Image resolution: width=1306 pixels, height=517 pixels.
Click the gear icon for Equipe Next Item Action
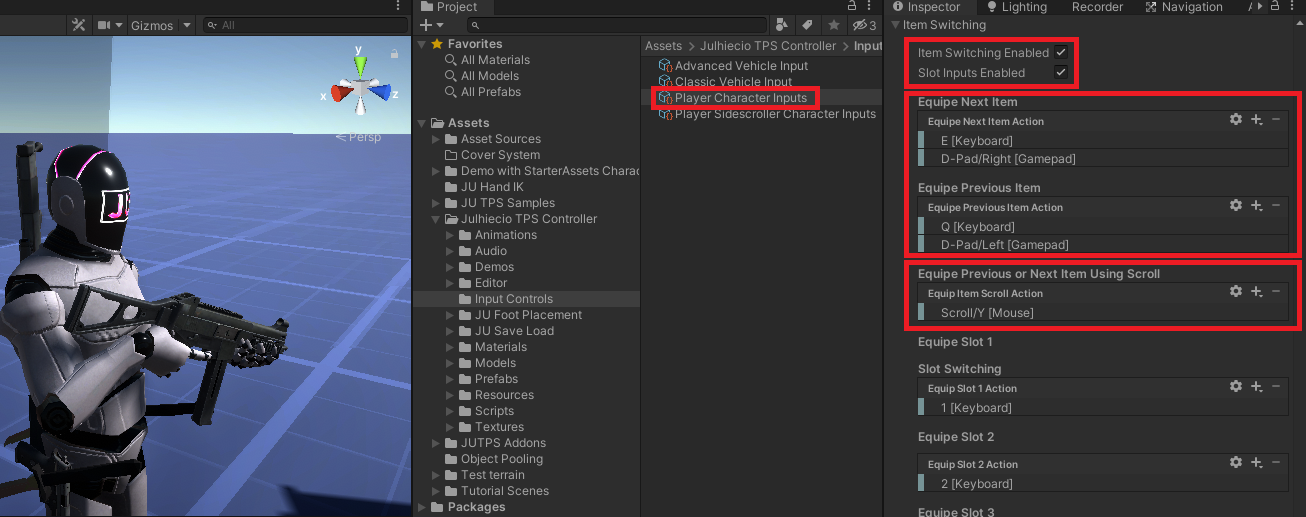pos(1236,120)
